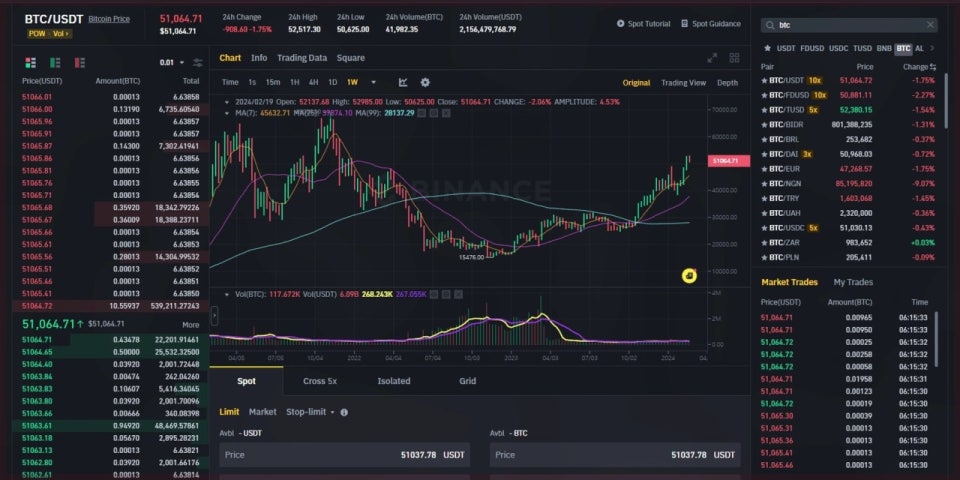The image size is (960, 480).
Task: Show sell-orders-only order book view
Action: click(x=80, y=62)
